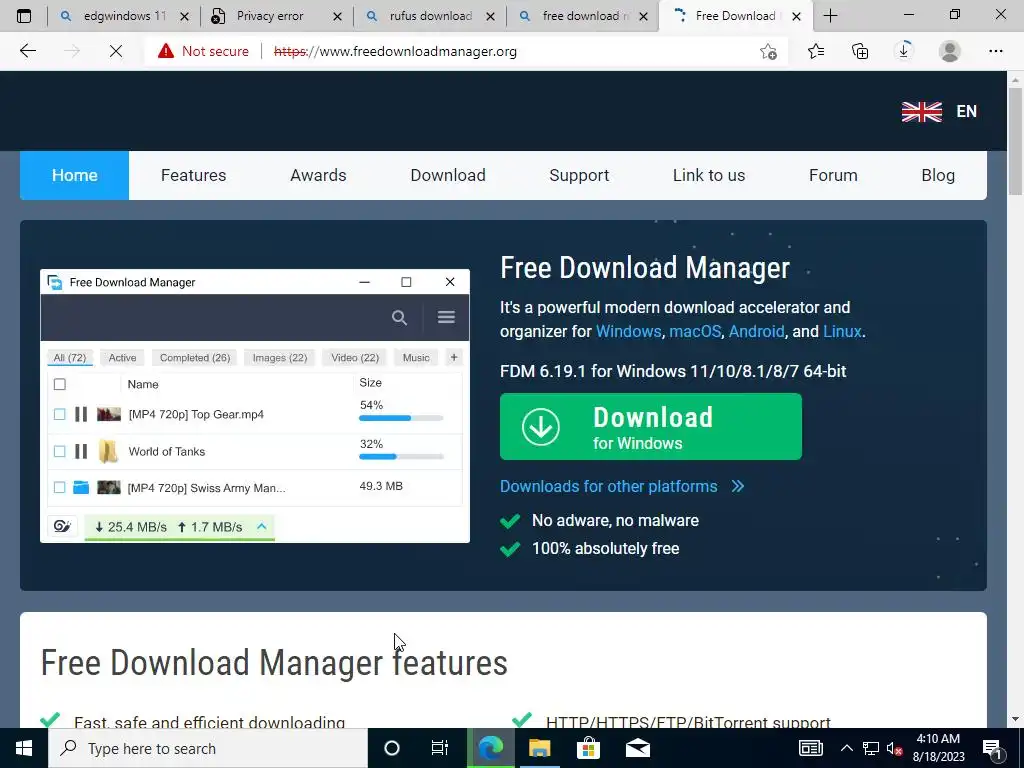1024x768 pixels.
Task: Follow the Android platform link
Action: pyautogui.click(x=756, y=331)
